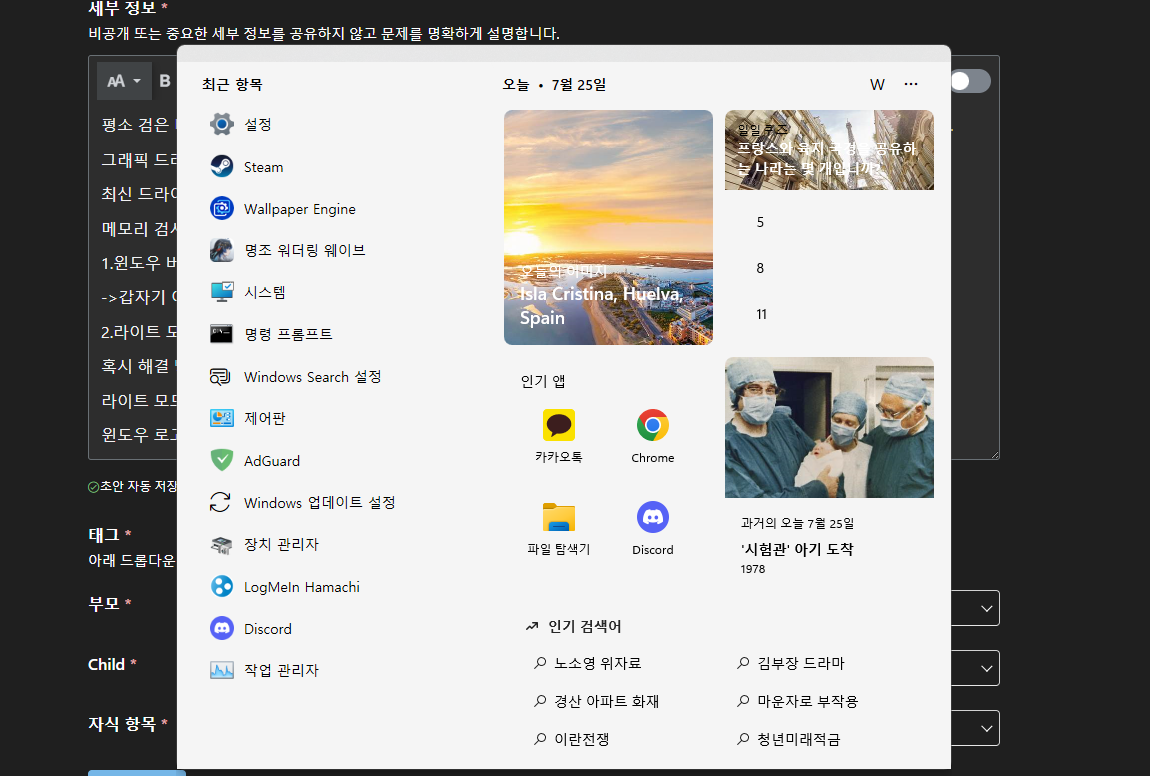Open the 작업 관리자 icon
1150x776 pixels.
pos(221,670)
